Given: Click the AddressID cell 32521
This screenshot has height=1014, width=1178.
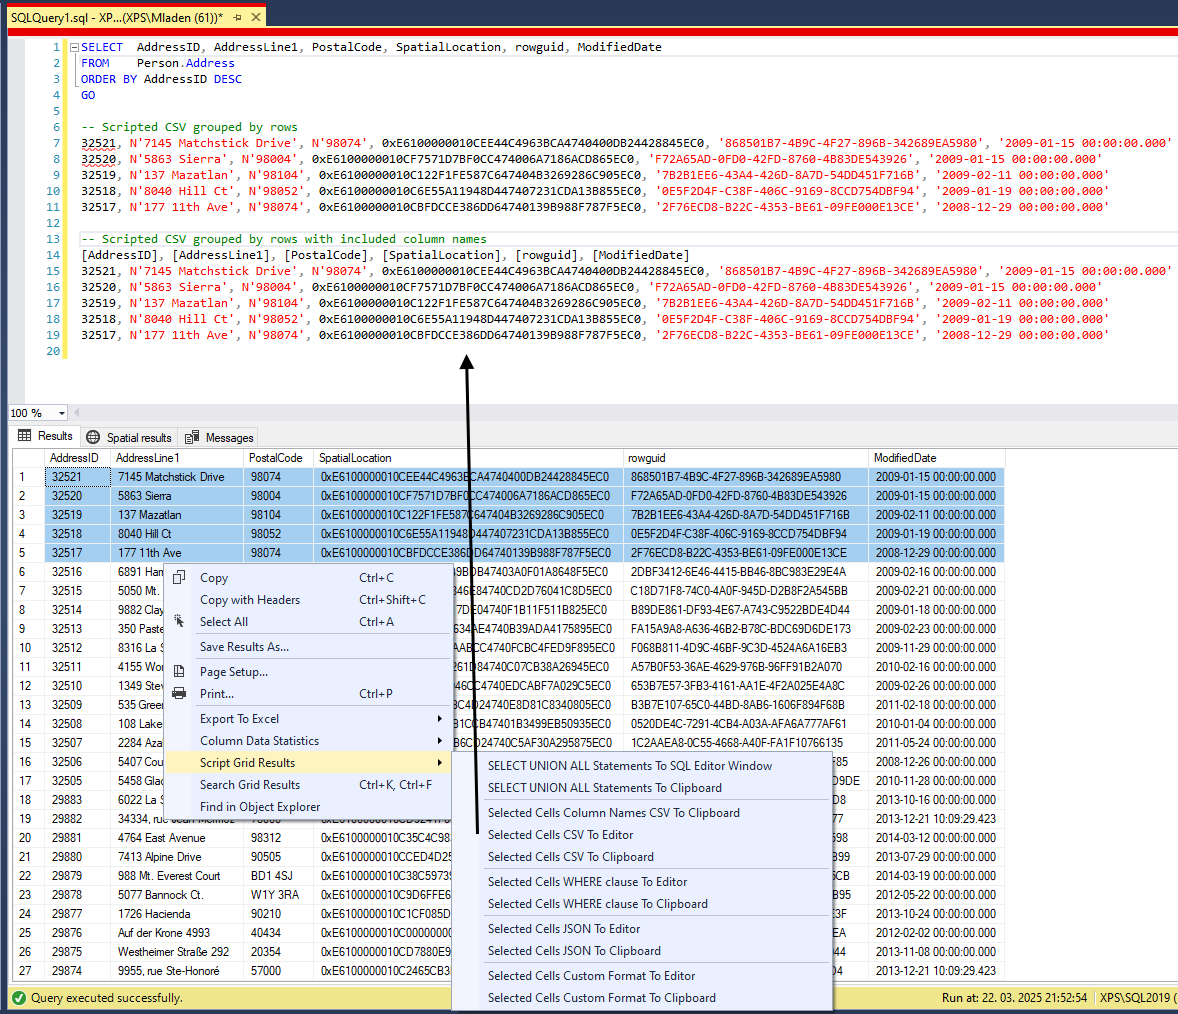Looking at the screenshot, I should (77, 477).
